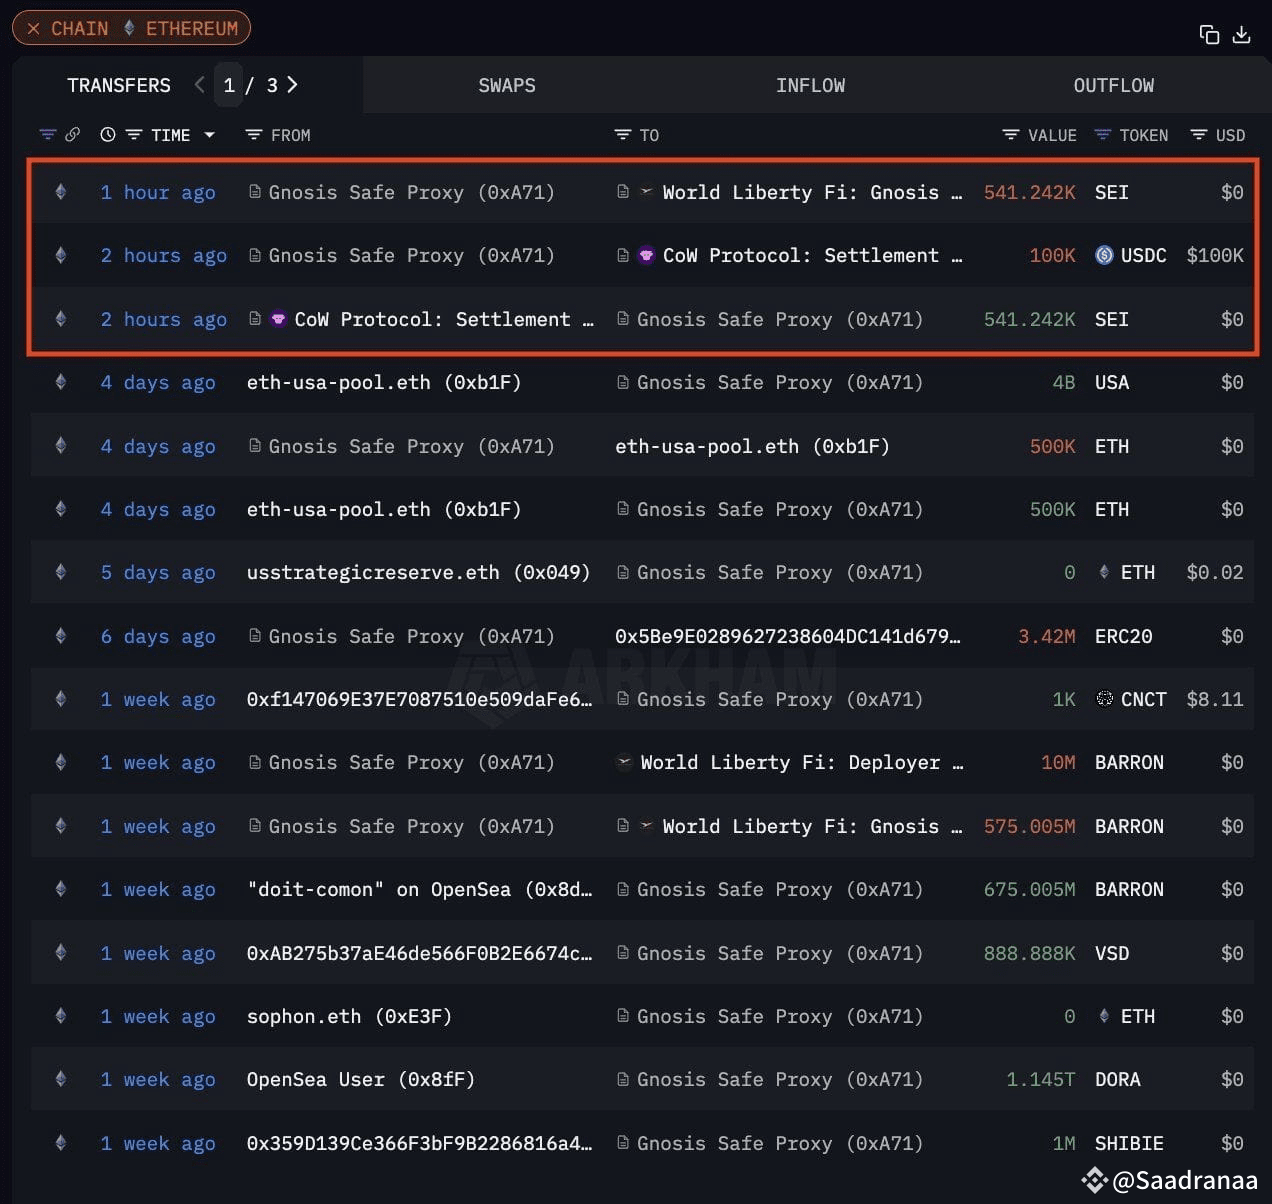
Task: Click Ethereum icon on the 5 days ago row
Action: (61, 572)
